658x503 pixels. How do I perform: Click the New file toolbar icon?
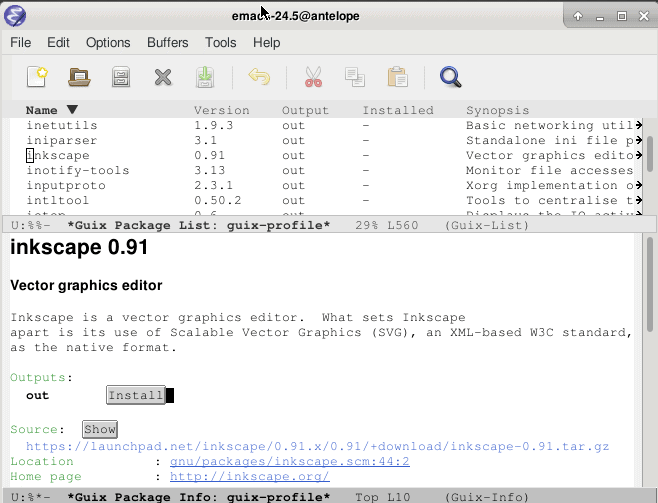37,77
